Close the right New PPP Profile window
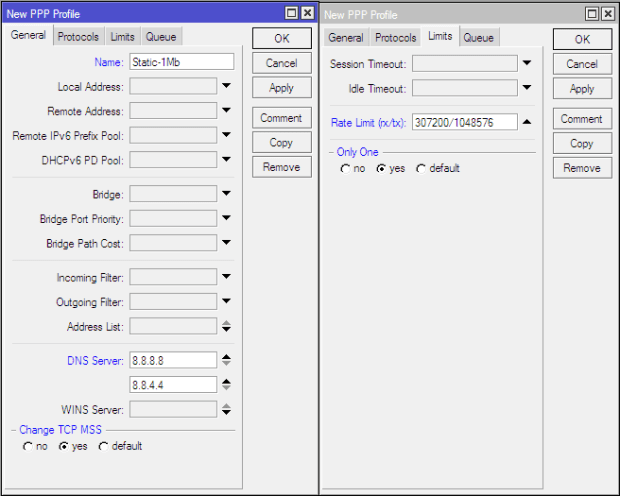The image size is (620, 496). pos(608,14)
